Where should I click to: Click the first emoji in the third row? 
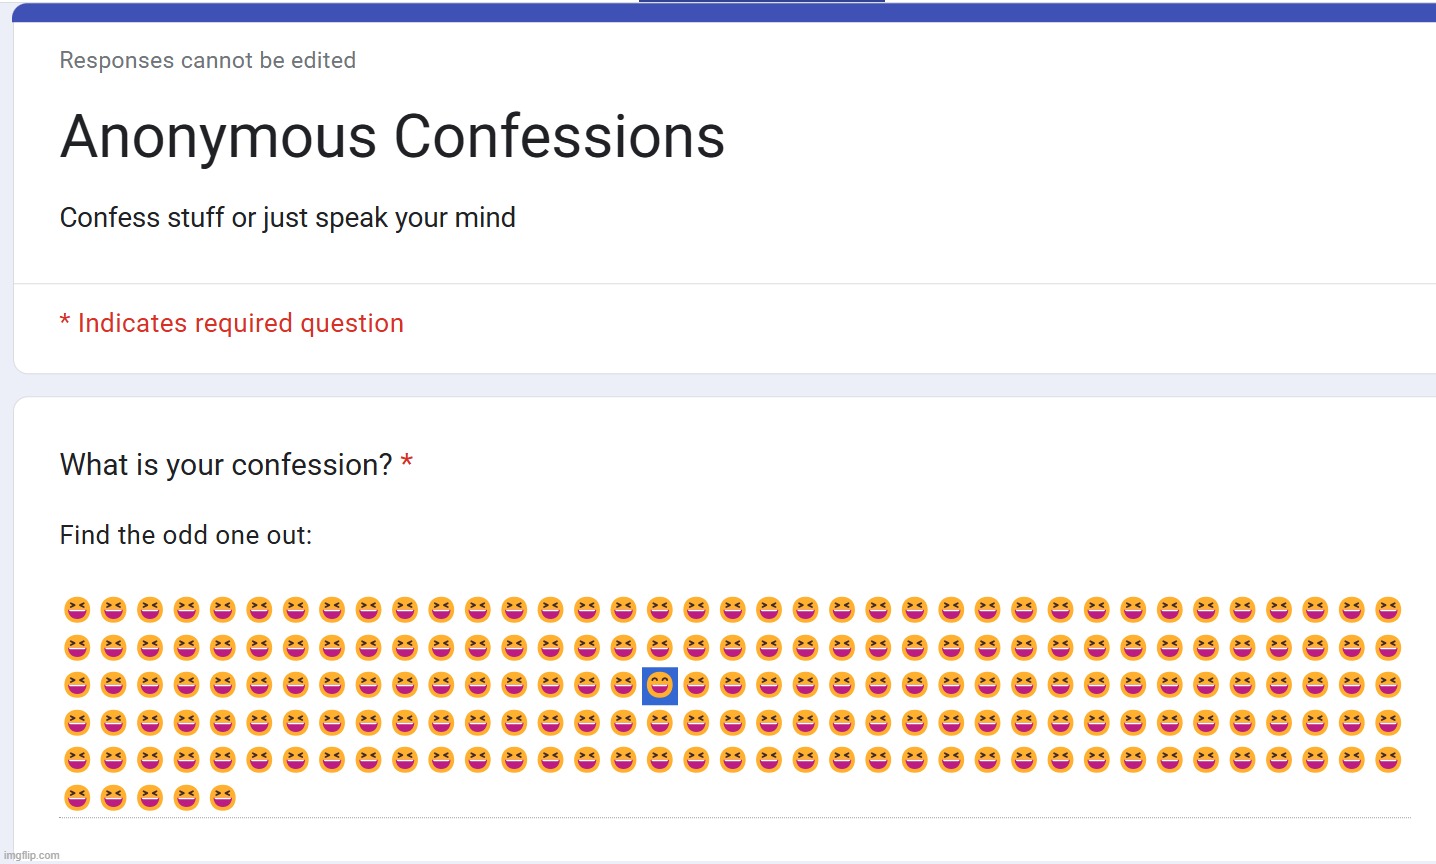77,685
